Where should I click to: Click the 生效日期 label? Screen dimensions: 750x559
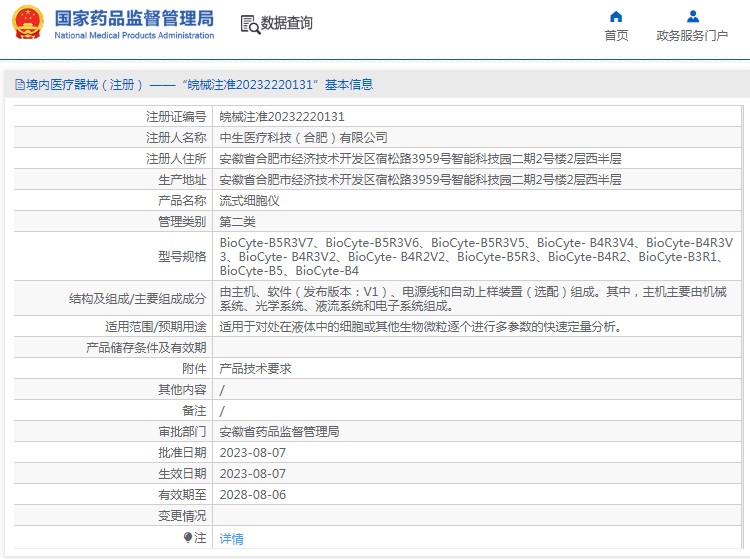coord(182,474)
